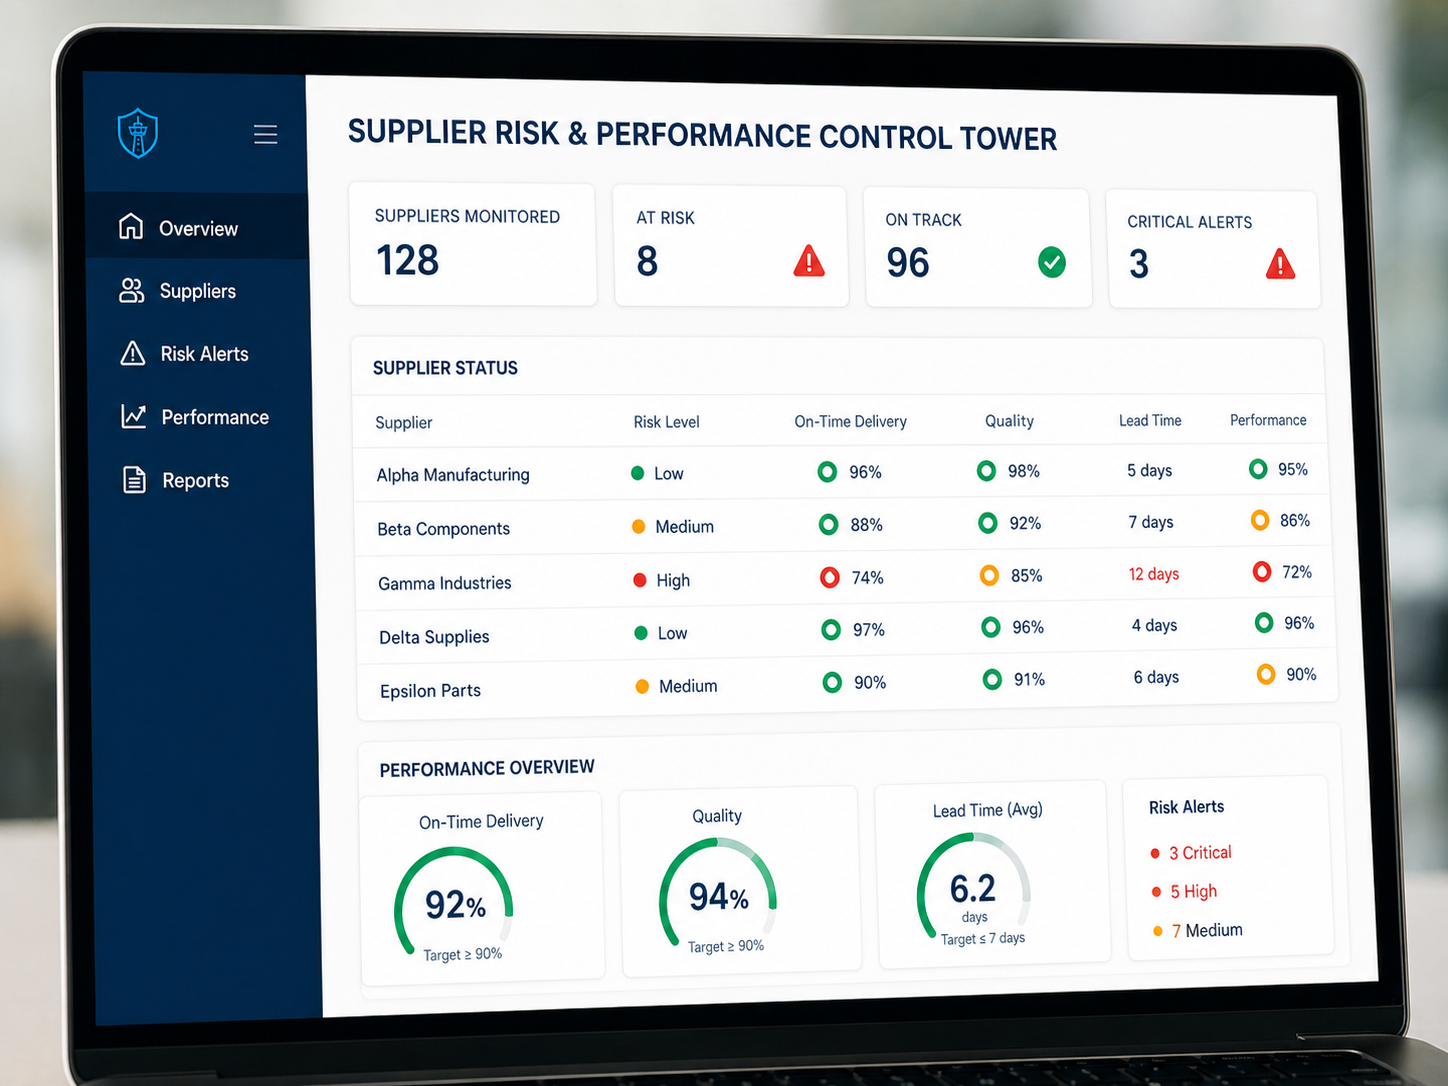Image resolution: width=1448 pixels, height=1086 pixels.
Task: Click the 3 Critical alerts link
Action: (1199, 852)
